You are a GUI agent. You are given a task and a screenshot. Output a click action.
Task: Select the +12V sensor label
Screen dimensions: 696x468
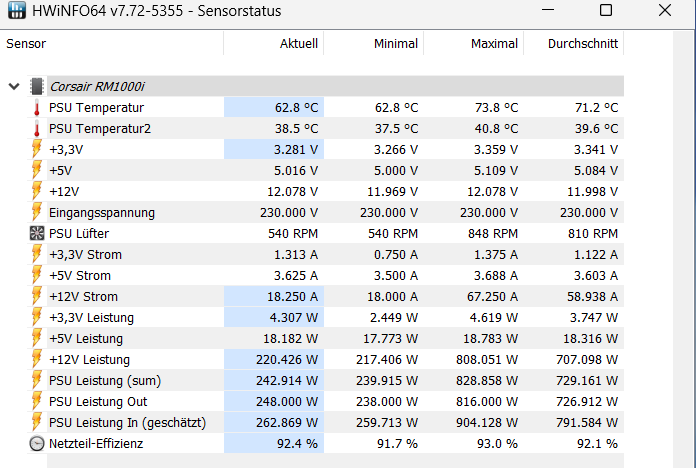[x=64, y=191]
